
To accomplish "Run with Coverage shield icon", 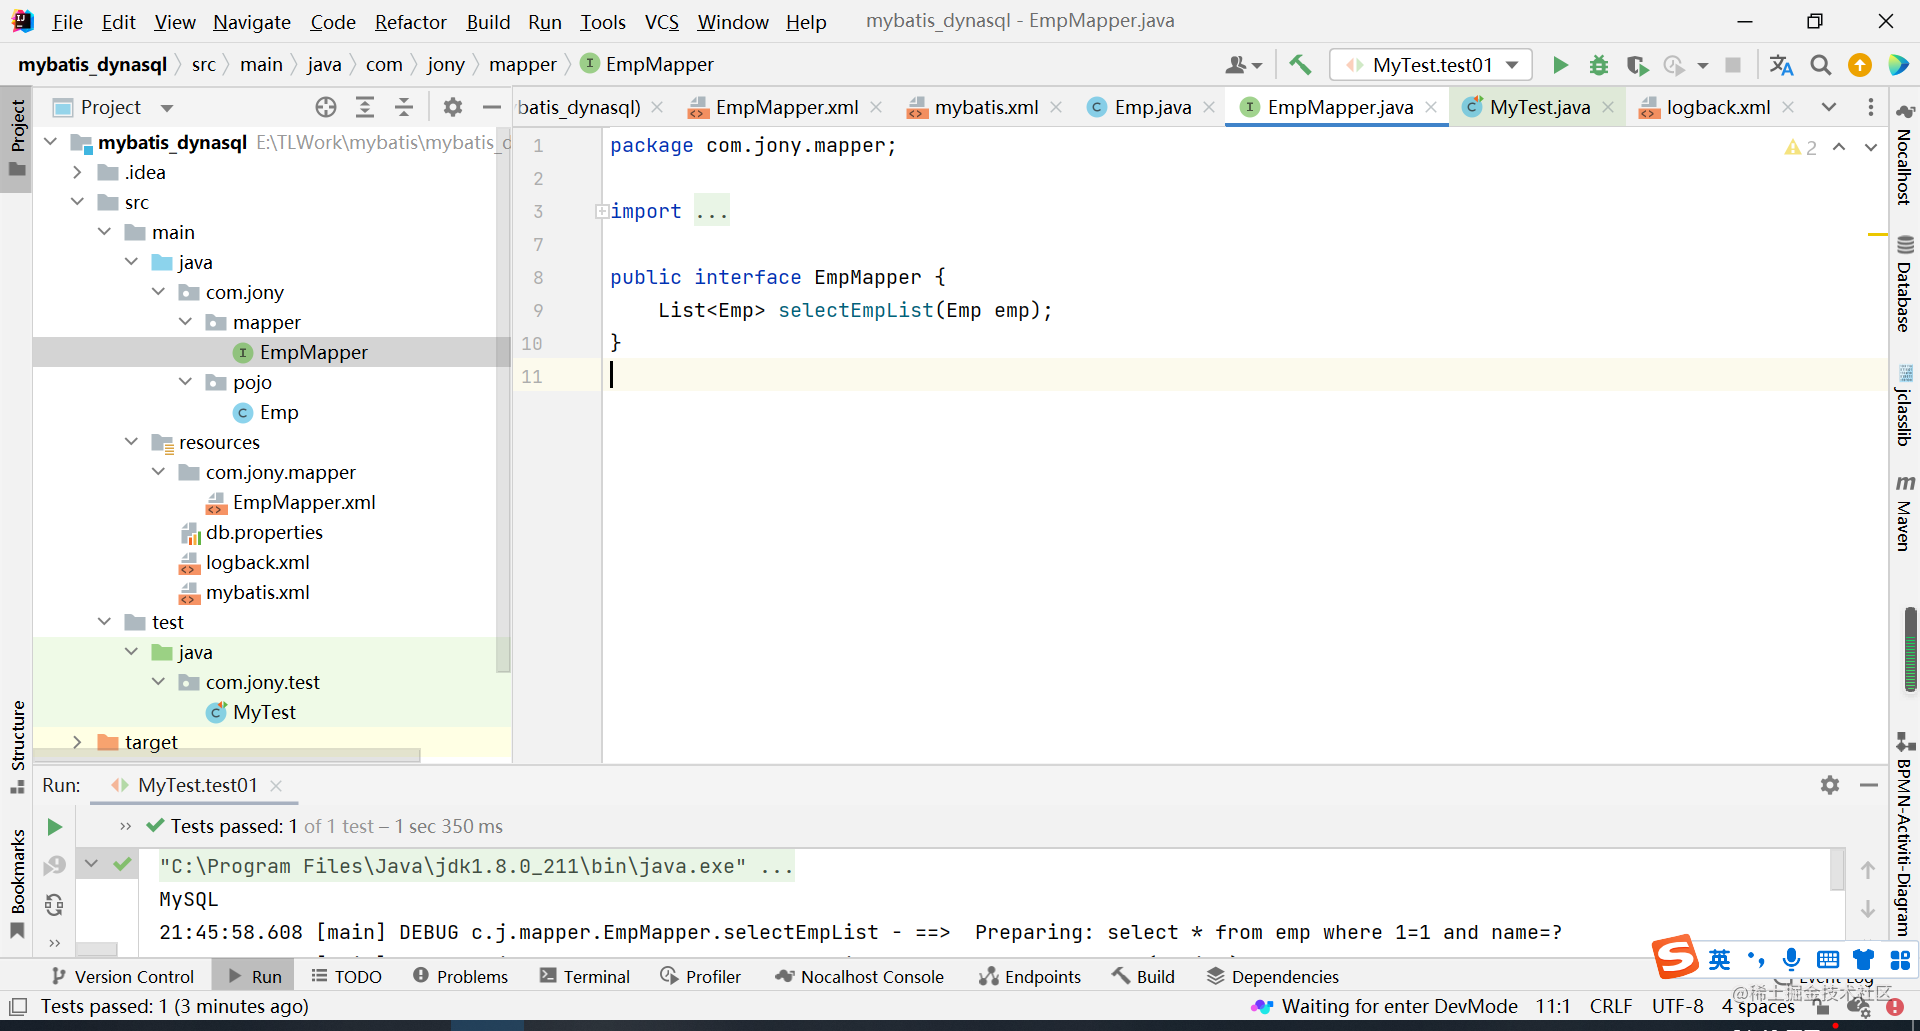I will click(1637, 65).
